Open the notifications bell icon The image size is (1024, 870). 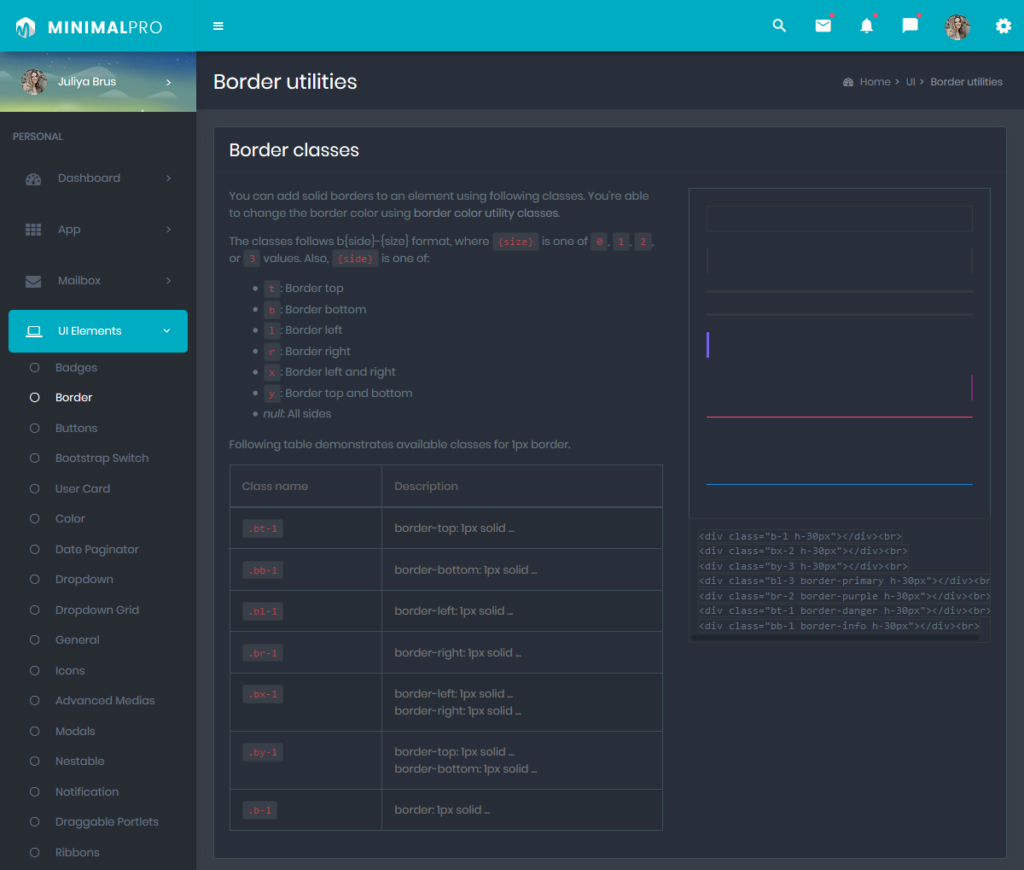866,25
